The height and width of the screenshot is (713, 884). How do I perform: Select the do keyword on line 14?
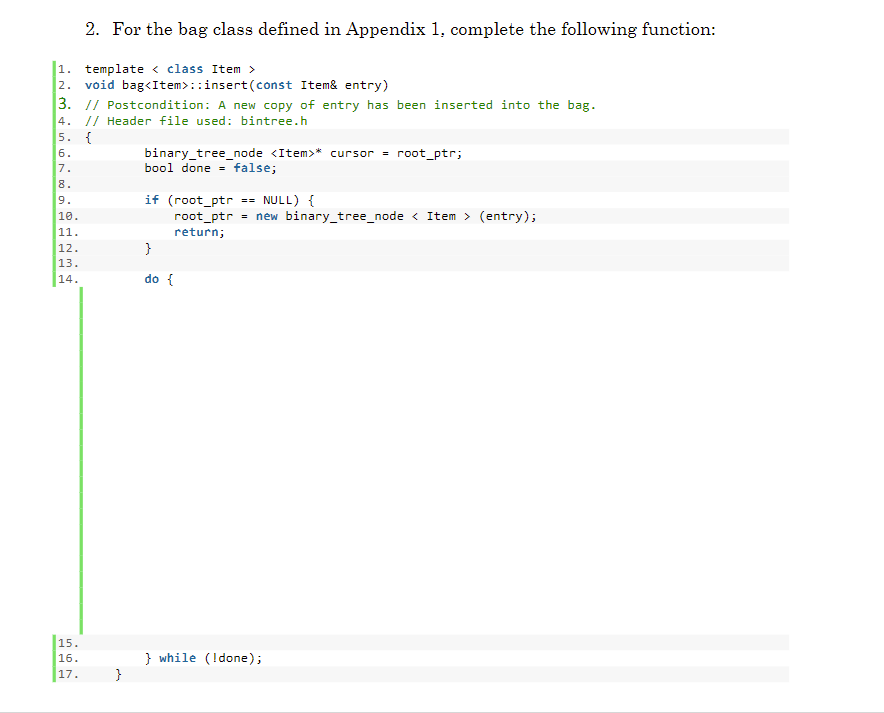point(153,279)
